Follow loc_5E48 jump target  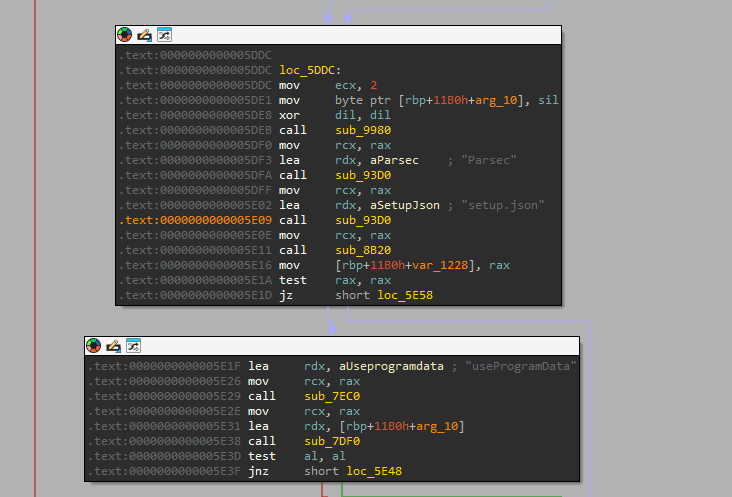374,471
